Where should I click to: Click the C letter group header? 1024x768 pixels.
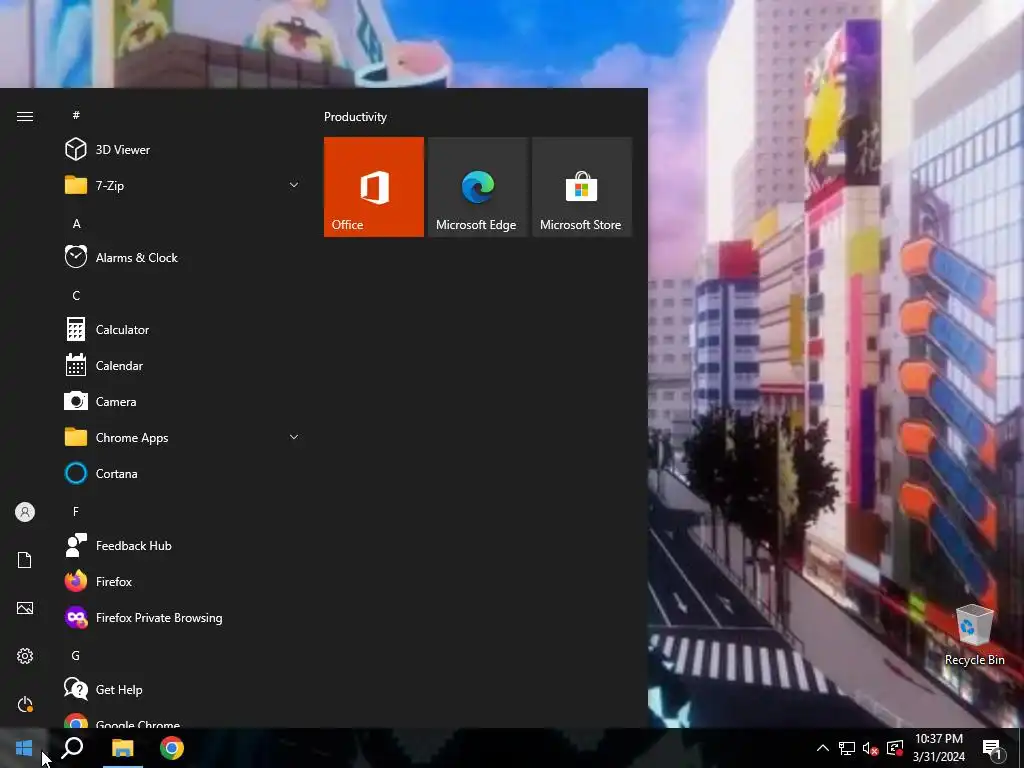coord(76,295)
